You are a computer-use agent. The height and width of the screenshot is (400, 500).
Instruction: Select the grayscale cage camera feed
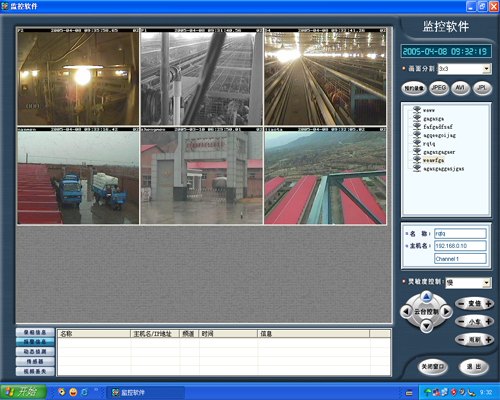pyautogui.click(x=202, y=77)
